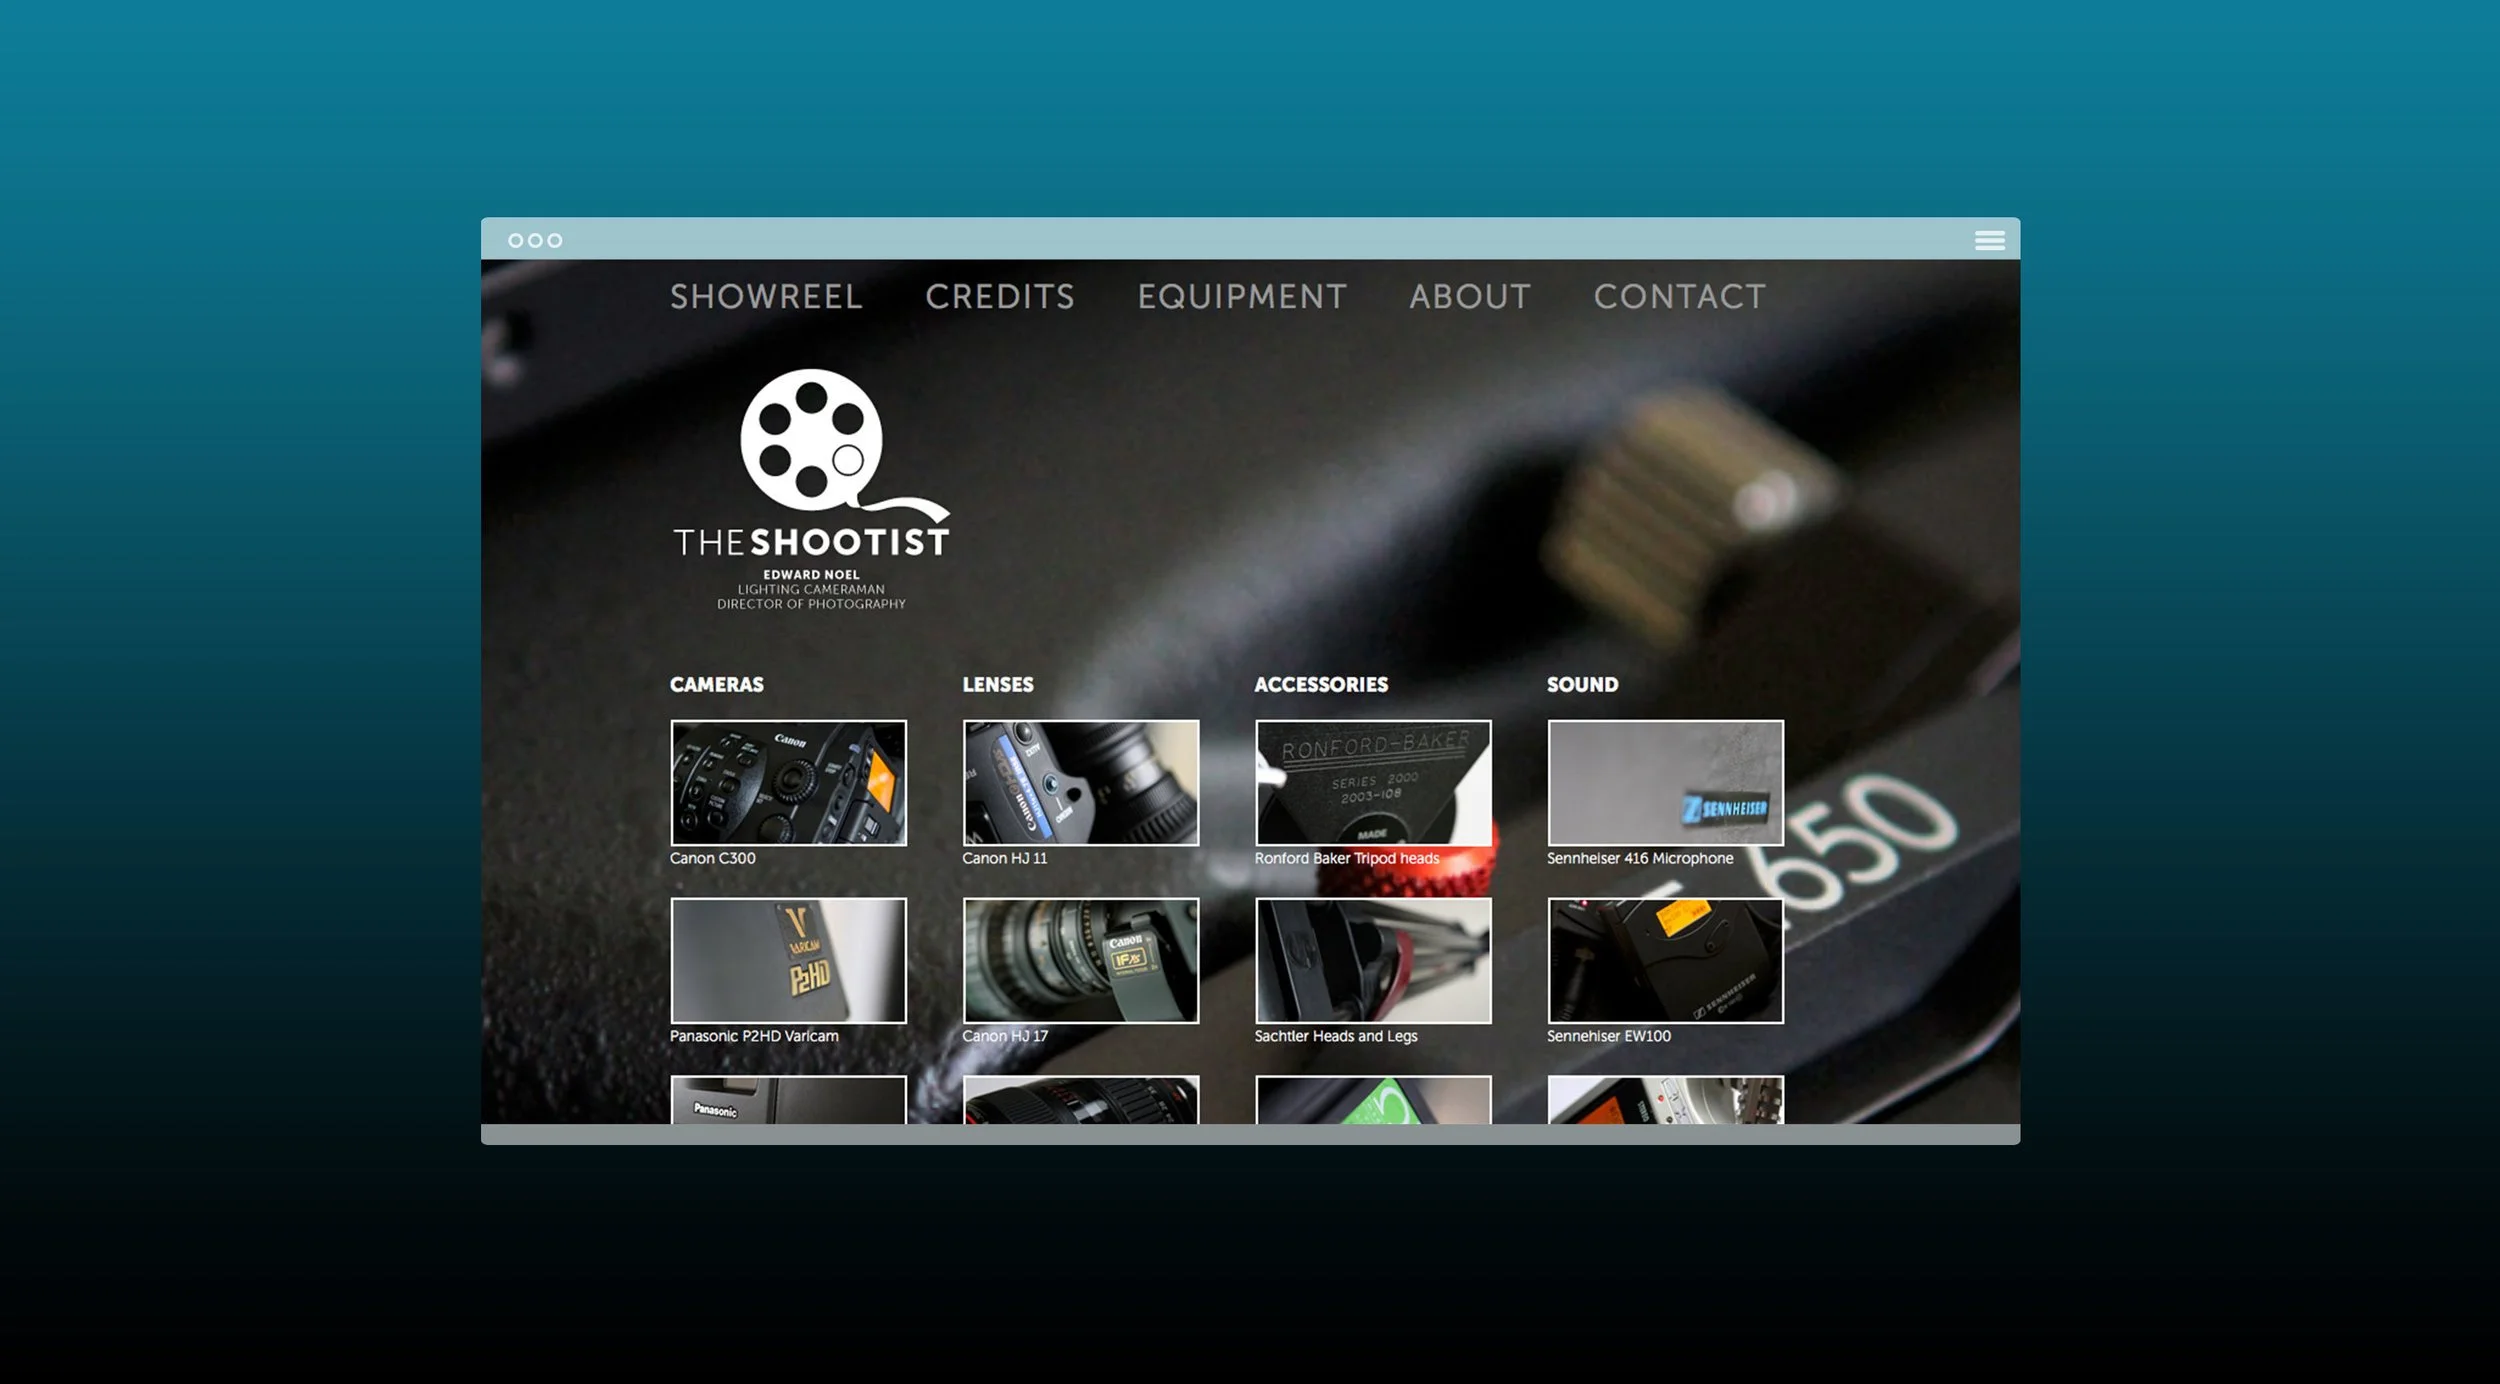The image size is (2500, 1384).
Task: Navigate to the Contact page
Action: point(1679,296)
